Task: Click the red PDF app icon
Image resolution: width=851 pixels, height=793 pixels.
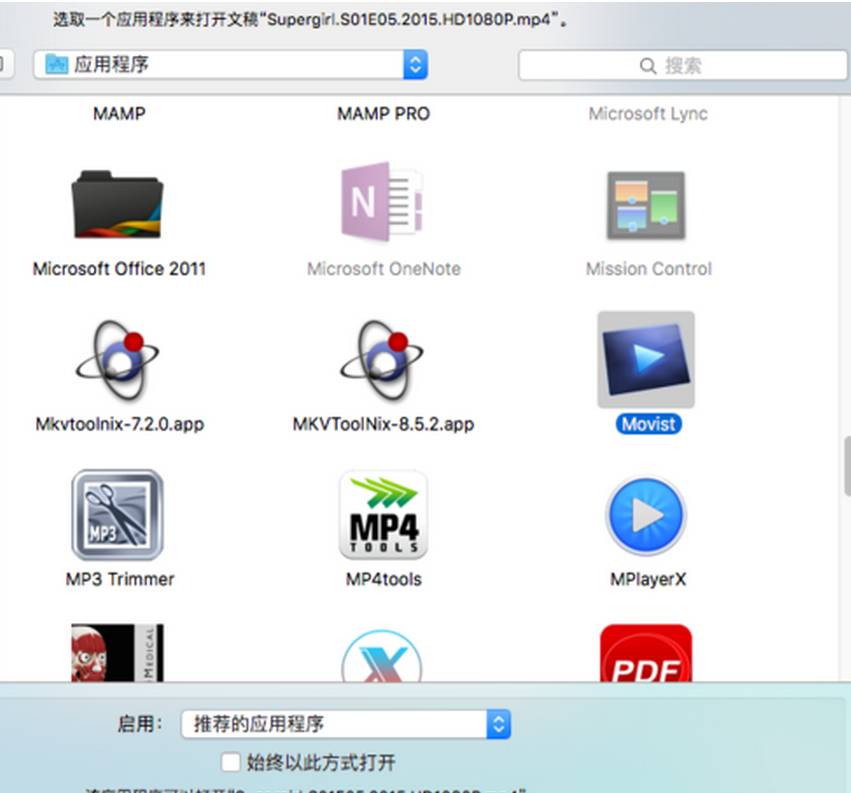Action: [646, 655]
